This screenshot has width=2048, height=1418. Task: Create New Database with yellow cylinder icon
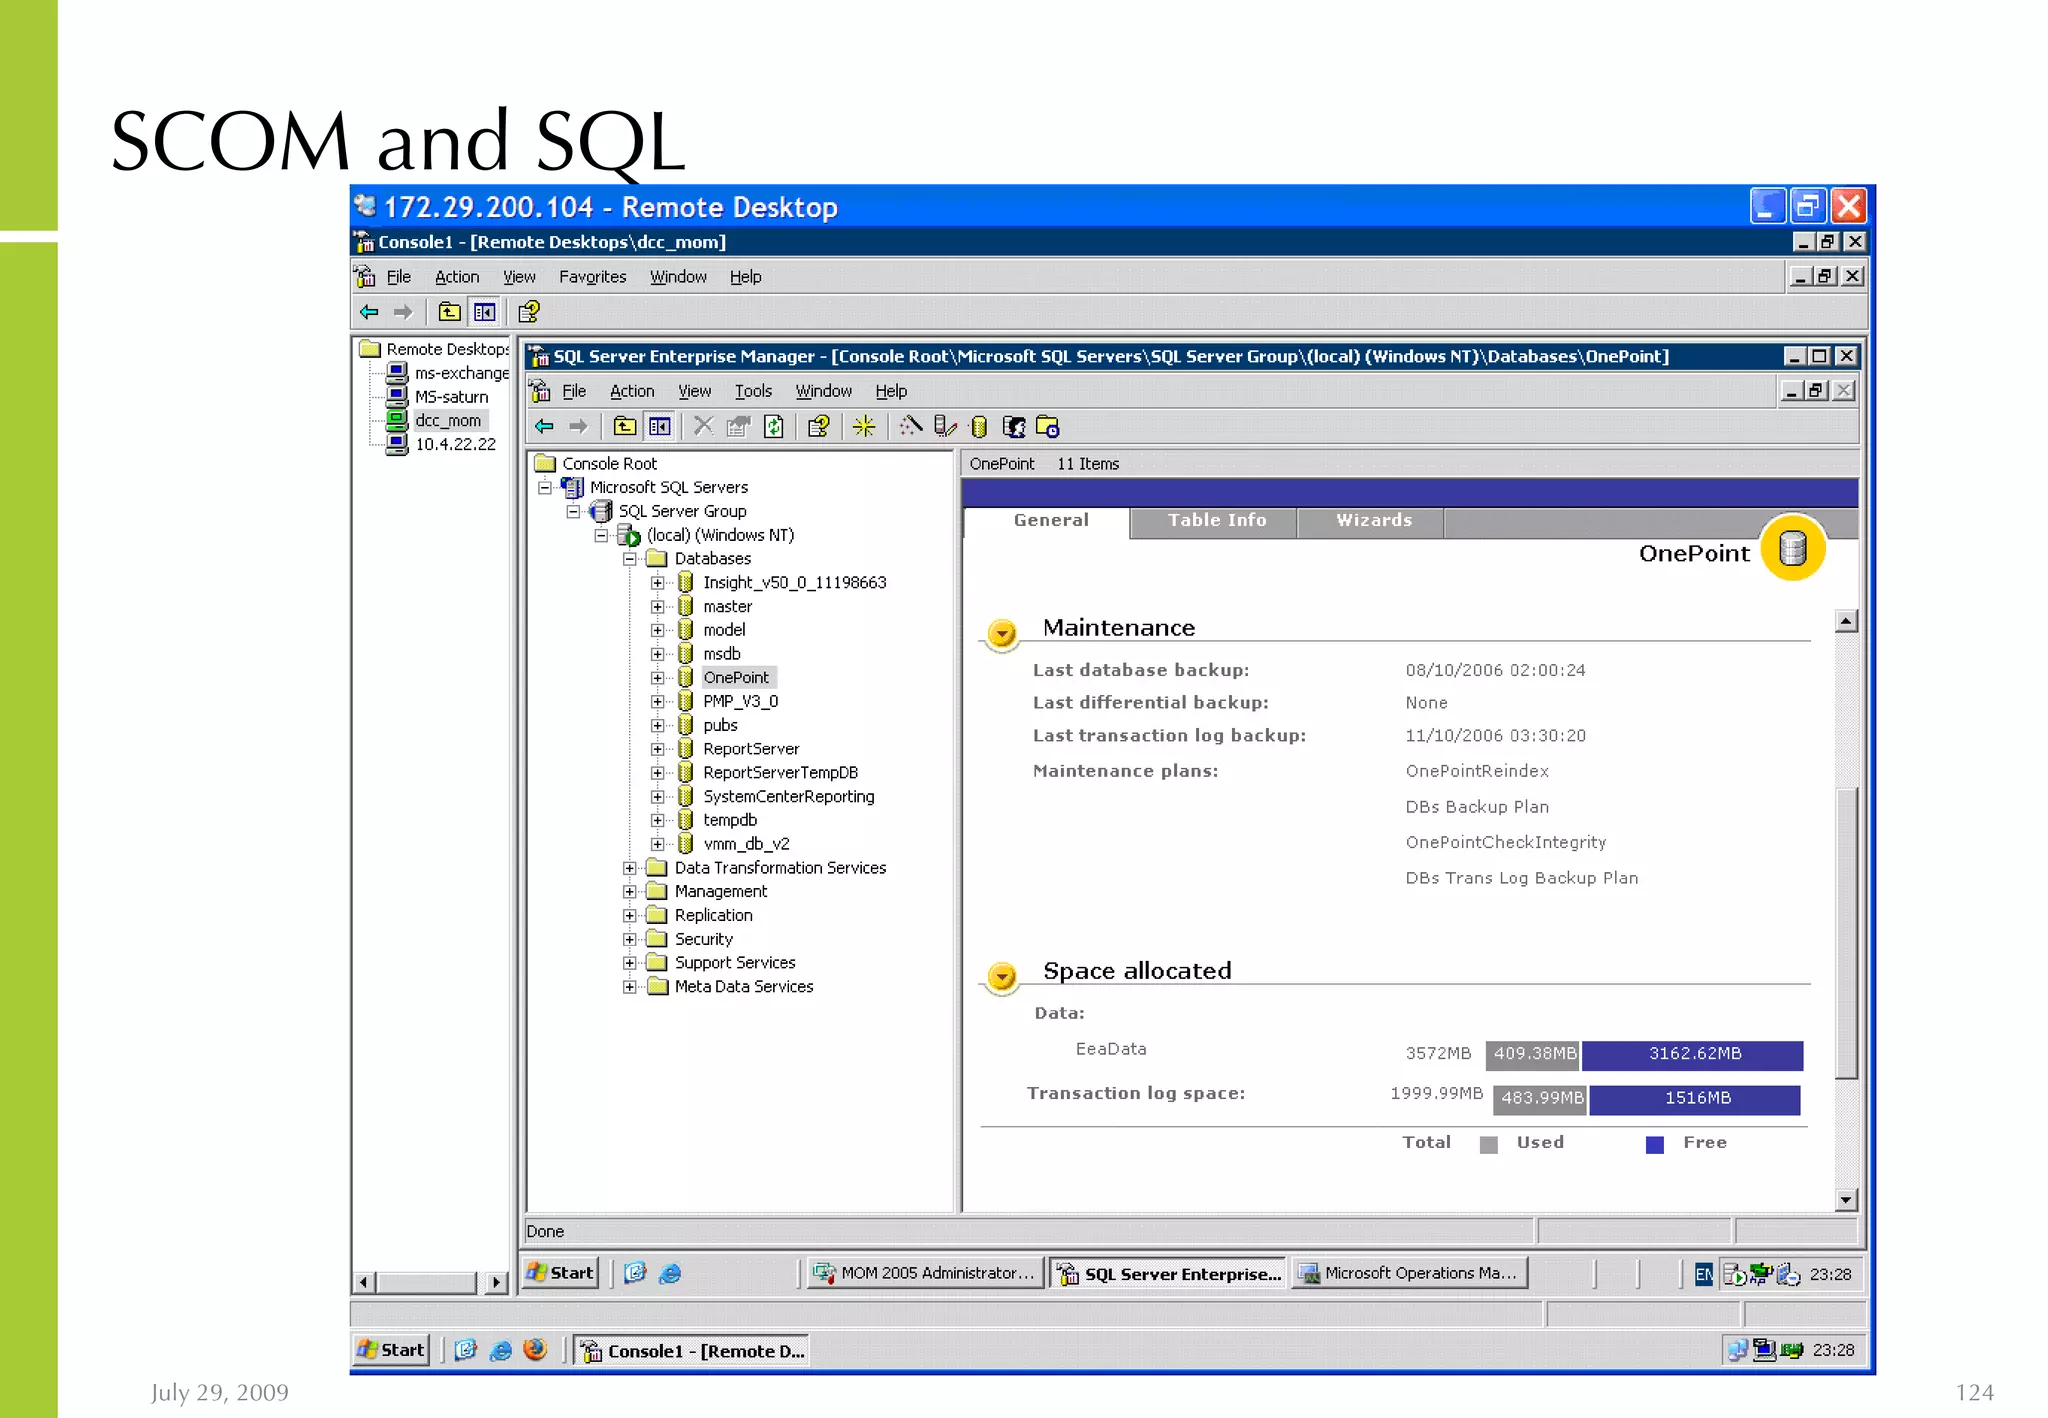coord(979,427)
